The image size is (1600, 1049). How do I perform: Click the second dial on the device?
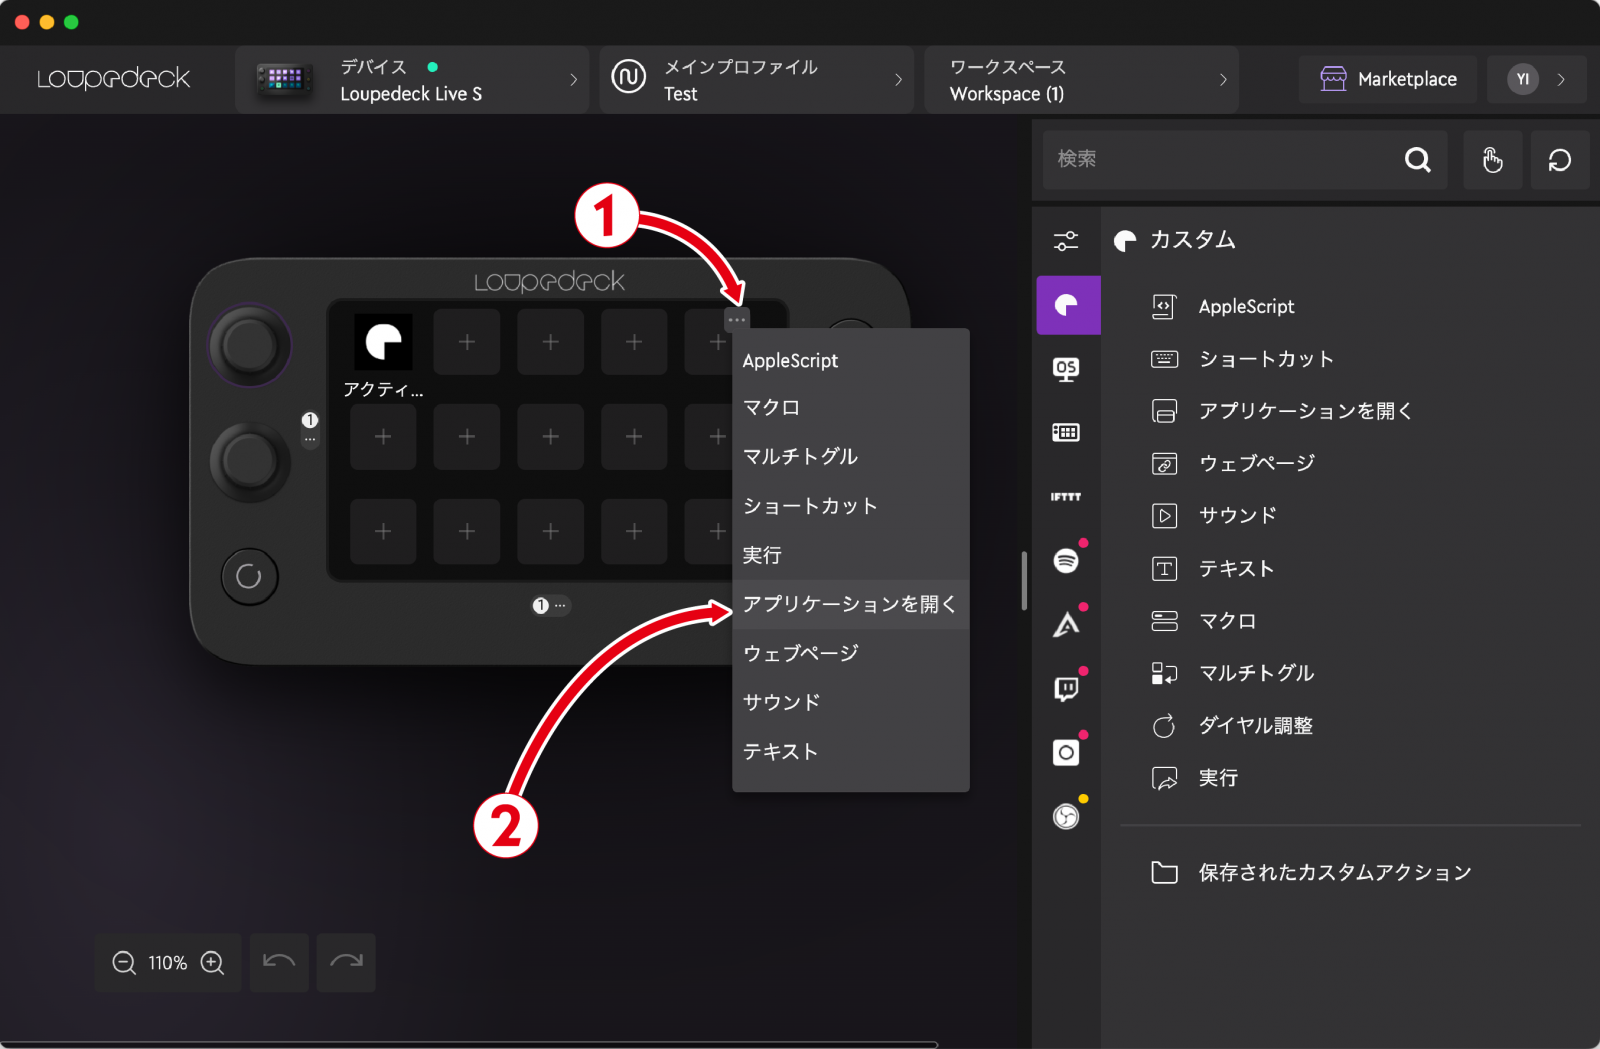point(249,461)
